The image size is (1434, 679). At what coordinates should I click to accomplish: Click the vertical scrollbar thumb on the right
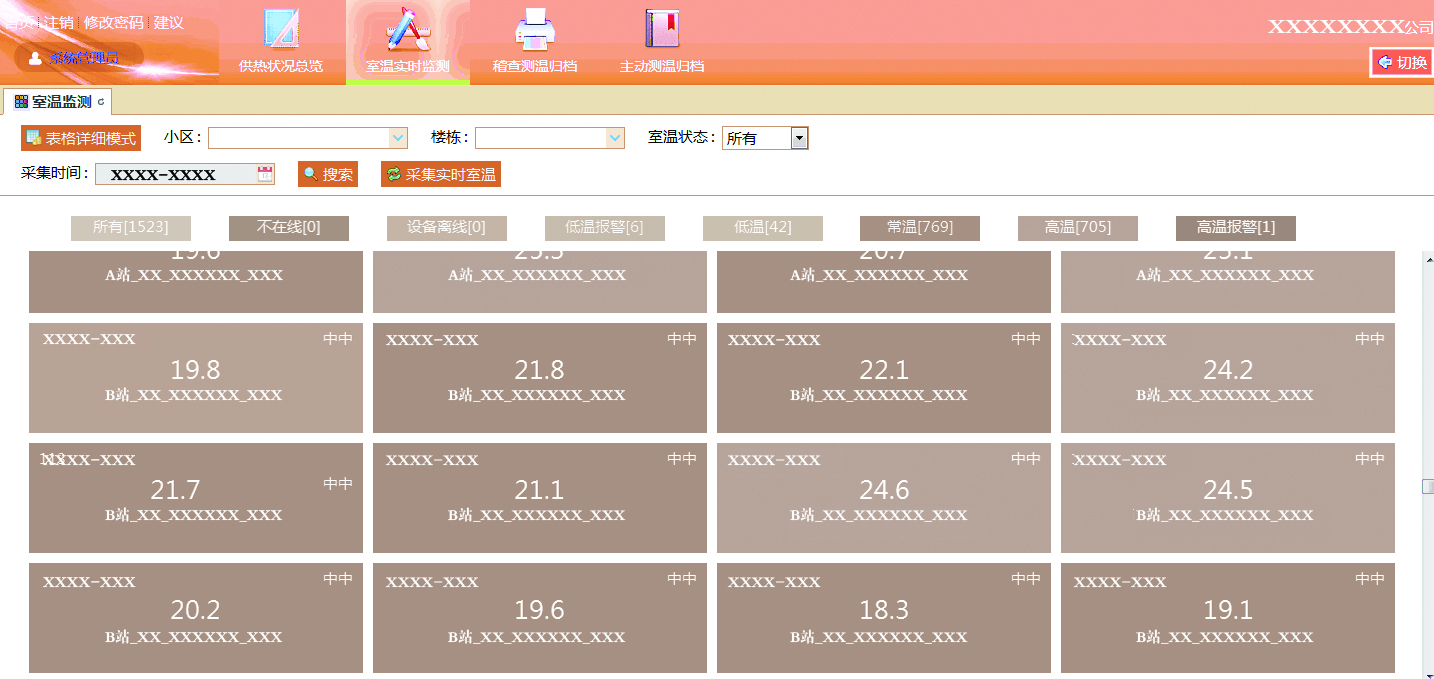1427,486
